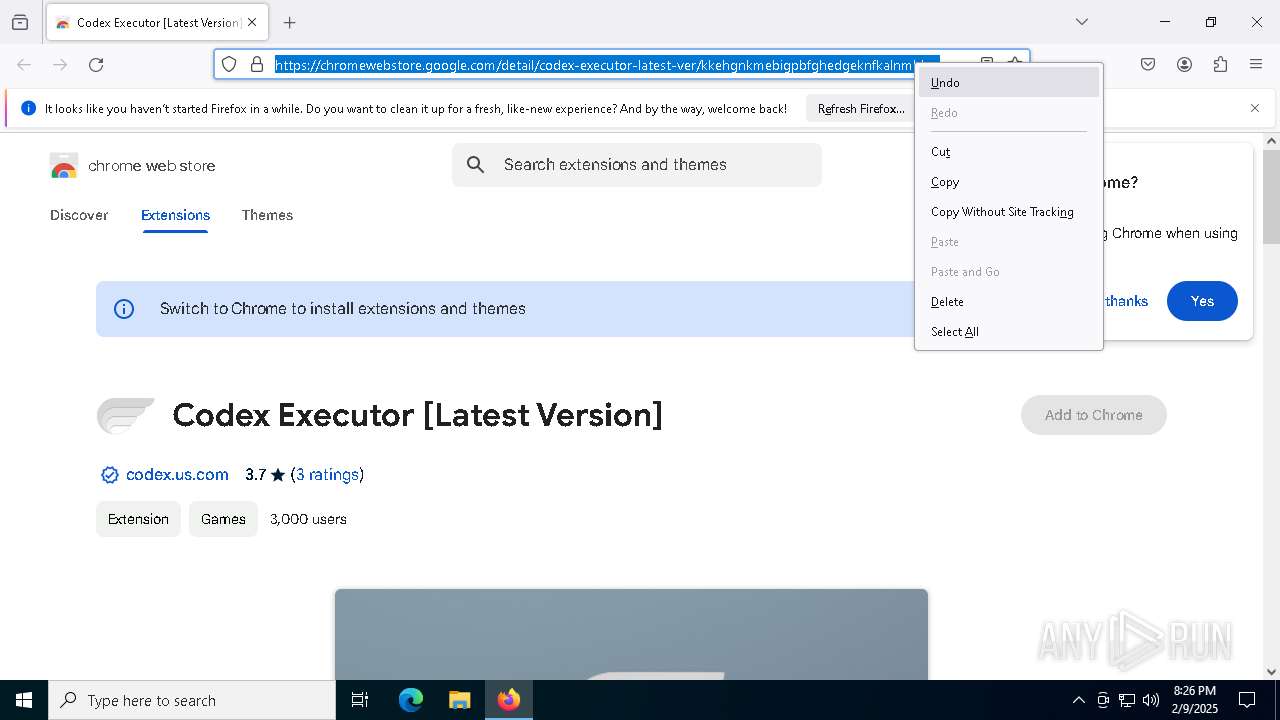Choose Delete in the context menu
The width and height of the screenshot is (1280, 720).
1009,302
